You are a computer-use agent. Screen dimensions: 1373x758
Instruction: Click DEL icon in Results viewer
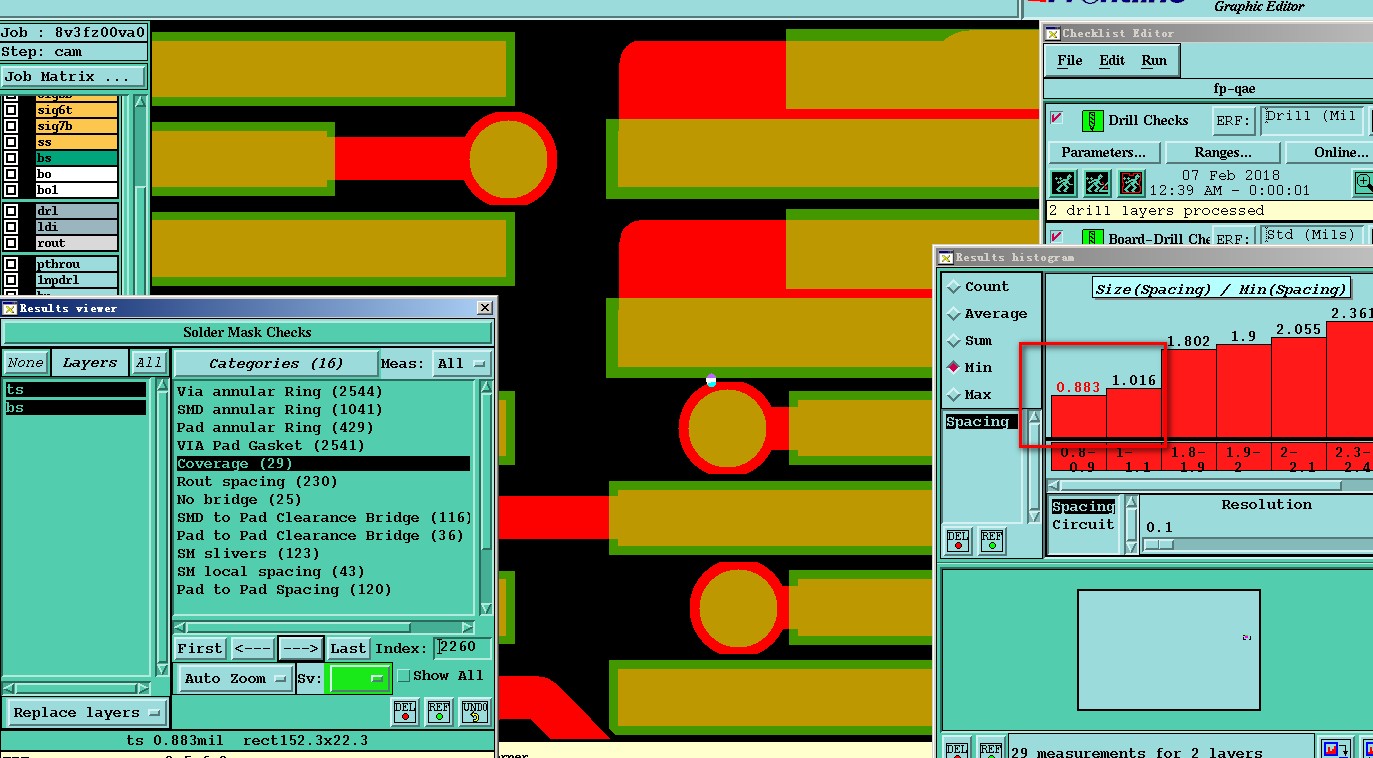[x=405, y=712]
